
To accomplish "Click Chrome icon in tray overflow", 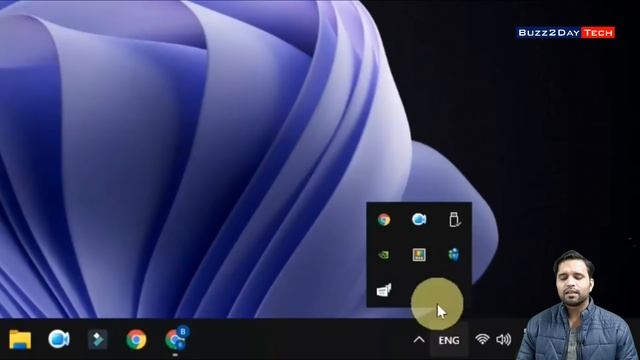I will 384,220.
